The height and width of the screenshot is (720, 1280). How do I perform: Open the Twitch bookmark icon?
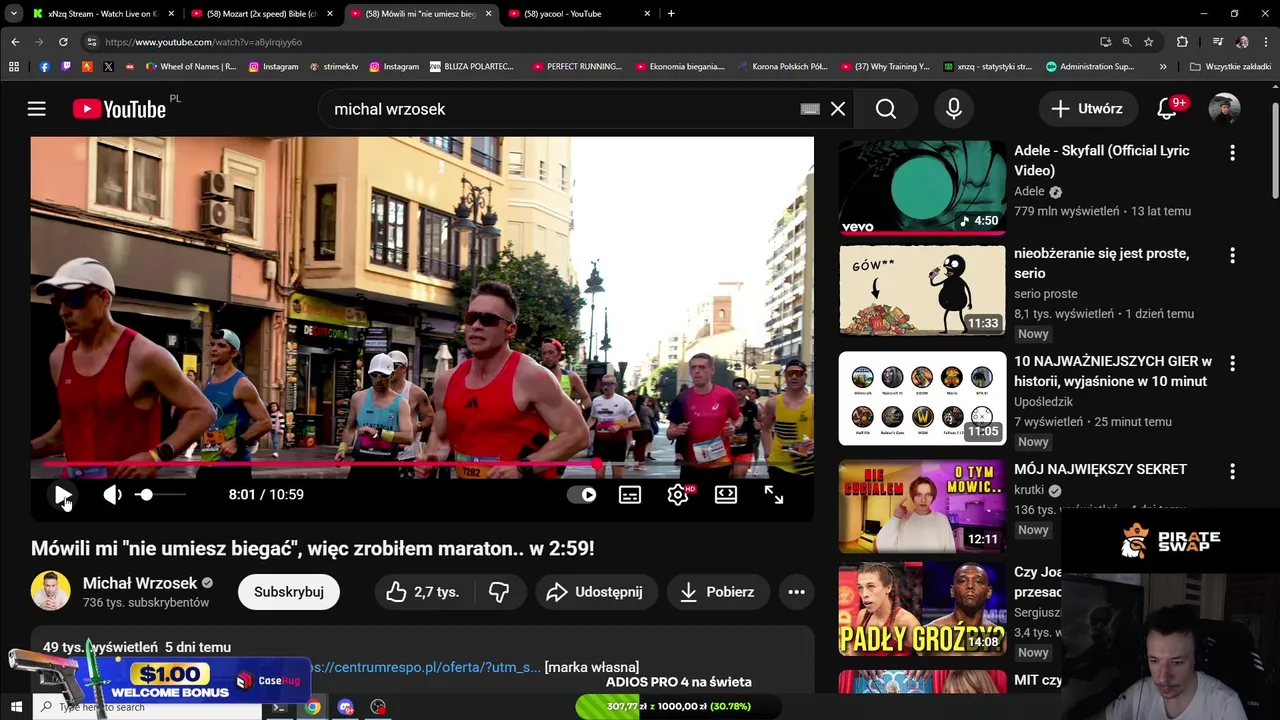pyautogui.click(x=66, y=67)
